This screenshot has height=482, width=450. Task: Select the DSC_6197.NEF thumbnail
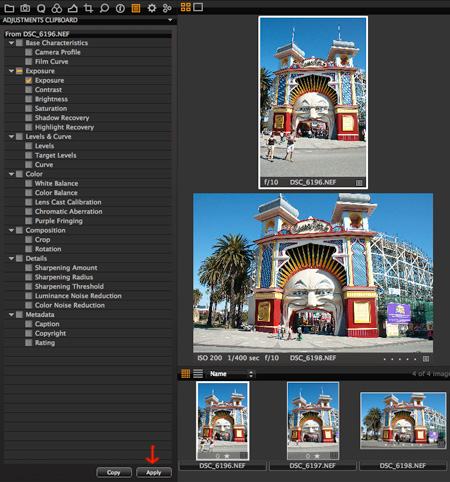tap(313, 421)
